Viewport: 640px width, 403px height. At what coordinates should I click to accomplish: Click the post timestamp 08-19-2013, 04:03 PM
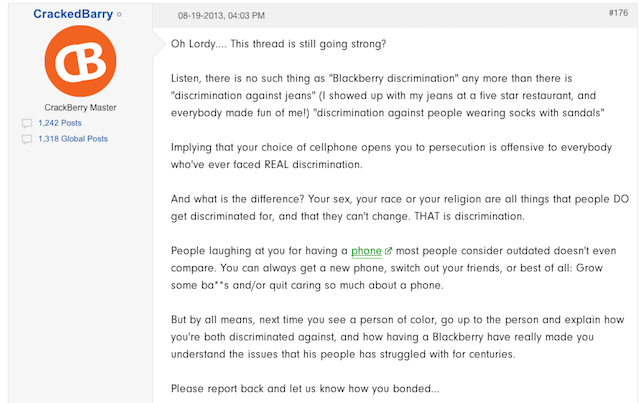tap(221, 16)
